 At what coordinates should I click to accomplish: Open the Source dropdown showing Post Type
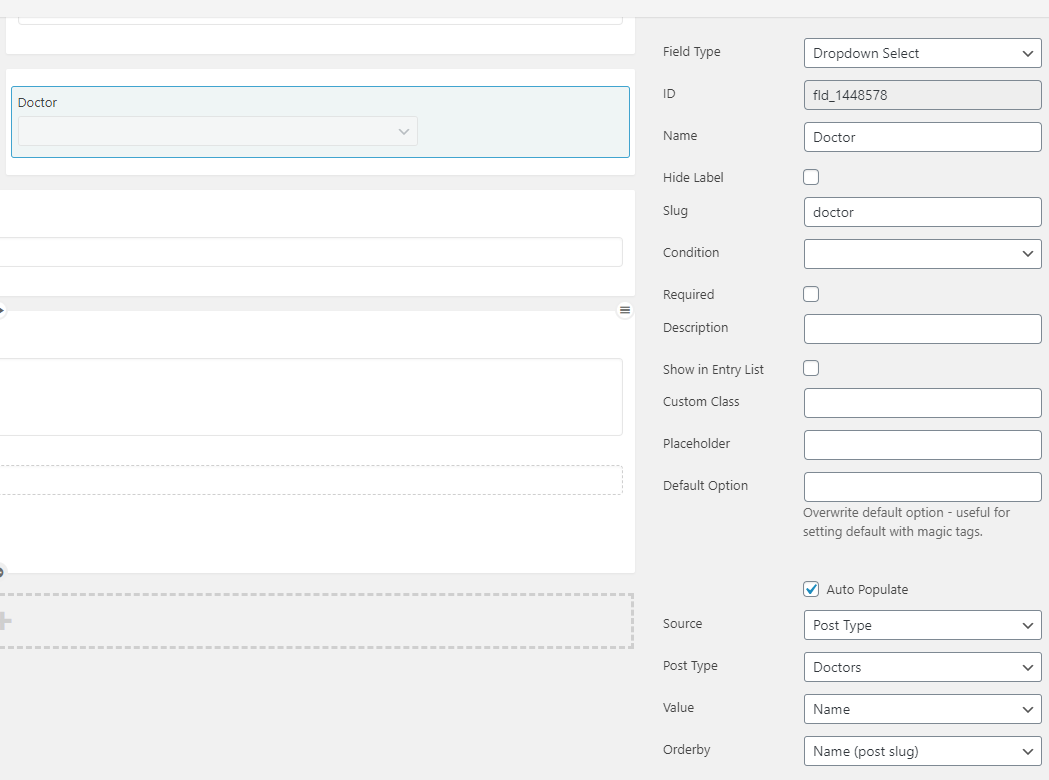tap(922, 625)
